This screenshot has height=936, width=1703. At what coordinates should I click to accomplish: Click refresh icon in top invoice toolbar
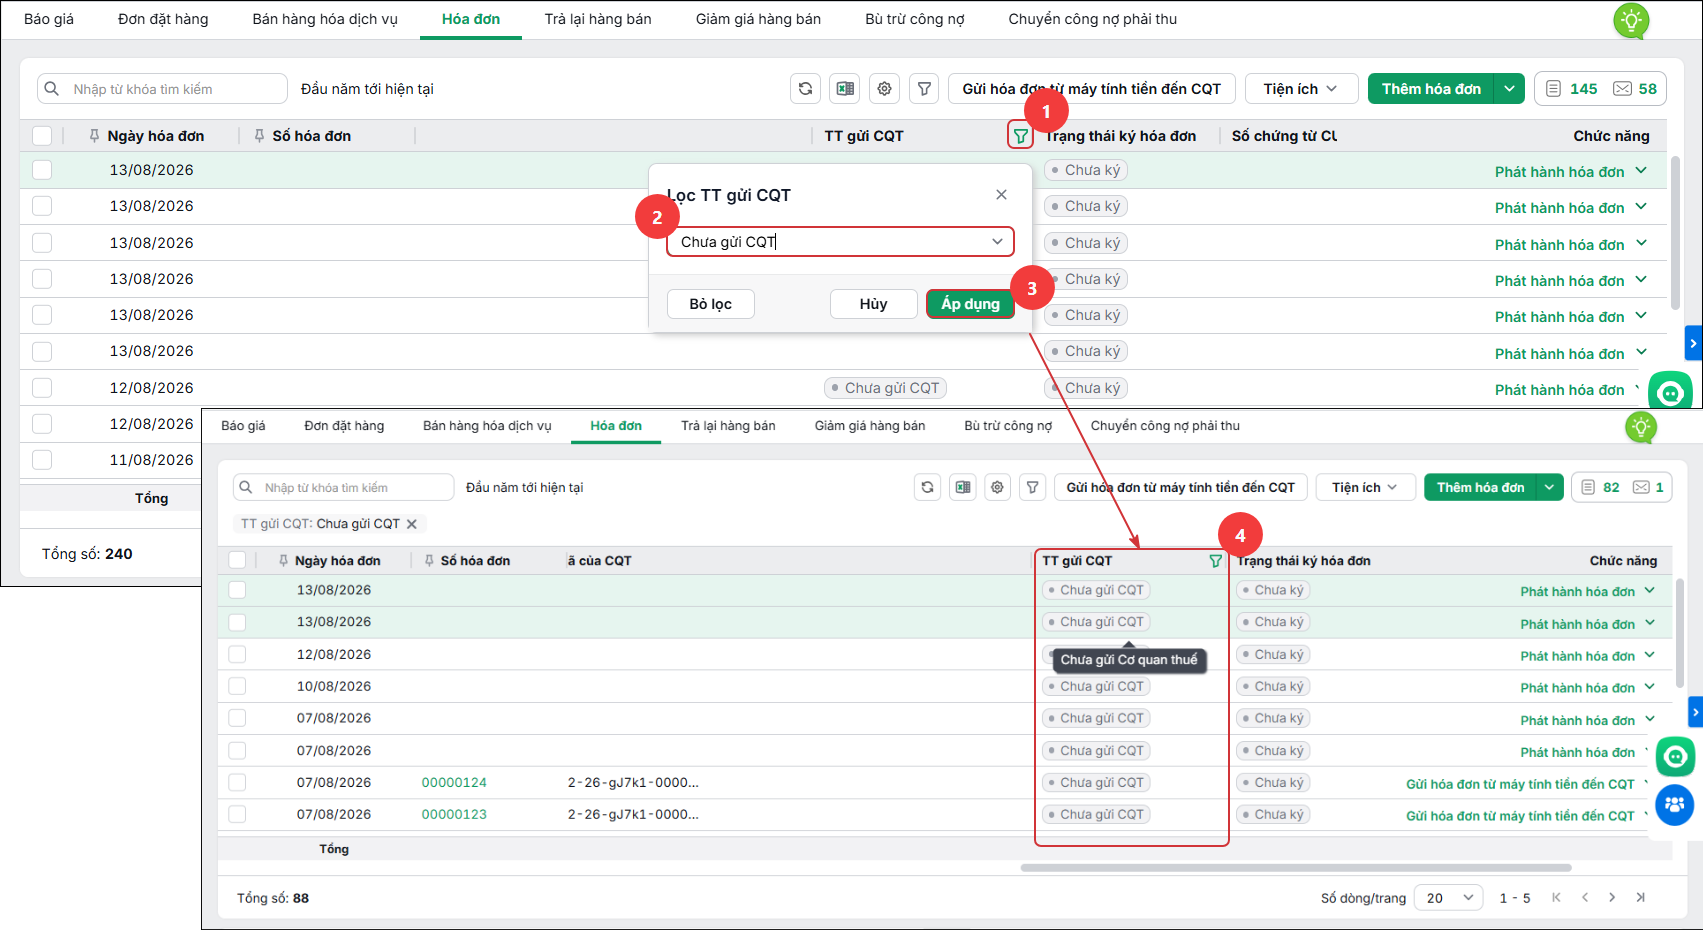(x=805, y=89)
